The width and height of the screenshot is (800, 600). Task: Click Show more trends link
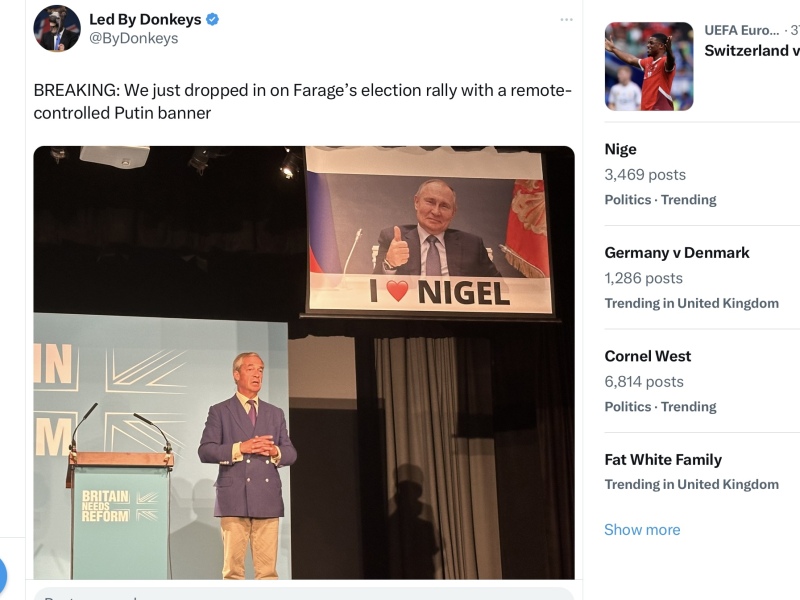click(642, 530)
